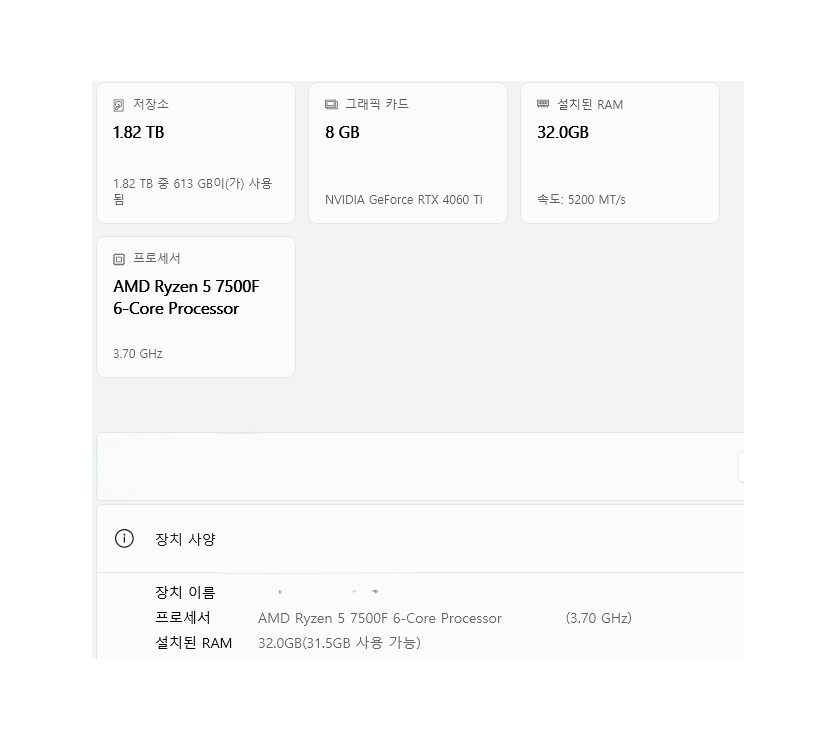The width and height of the screenshot is (835, 740).
Task: Click the info icon beside 장치 사양
Action: tap(124, 539)
